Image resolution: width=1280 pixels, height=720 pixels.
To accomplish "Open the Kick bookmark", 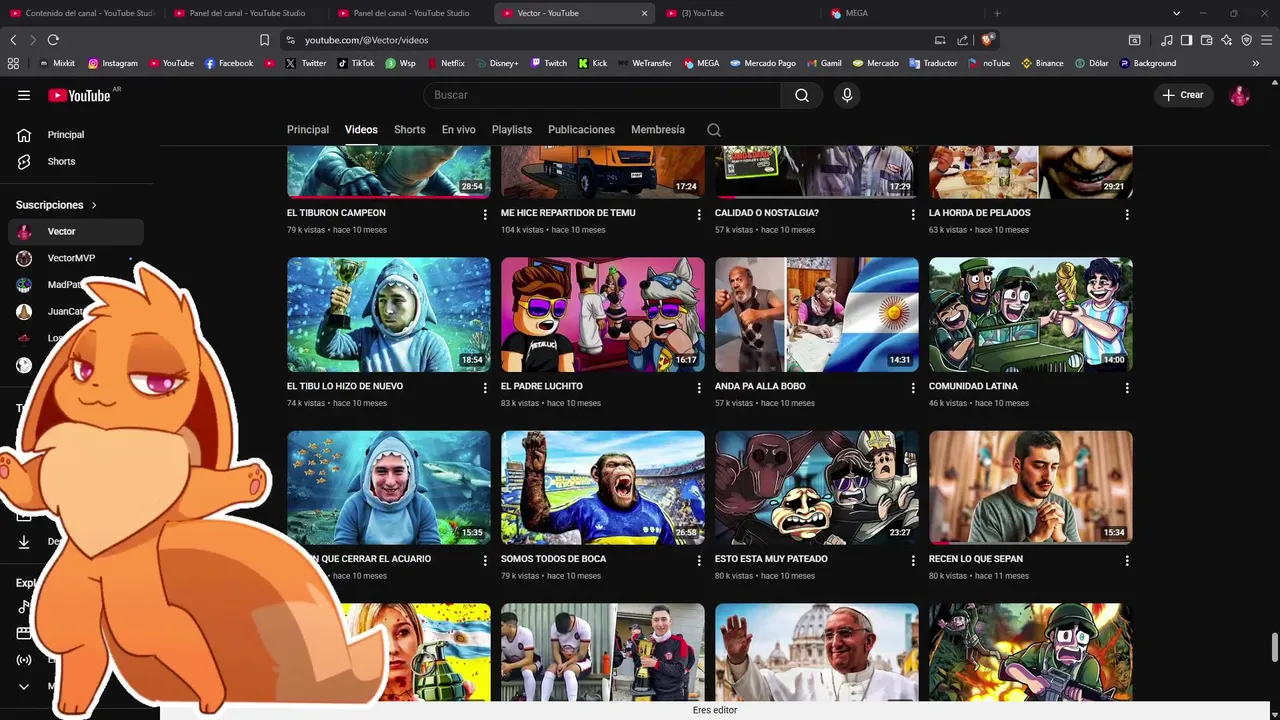I will [x=593, y=63].
